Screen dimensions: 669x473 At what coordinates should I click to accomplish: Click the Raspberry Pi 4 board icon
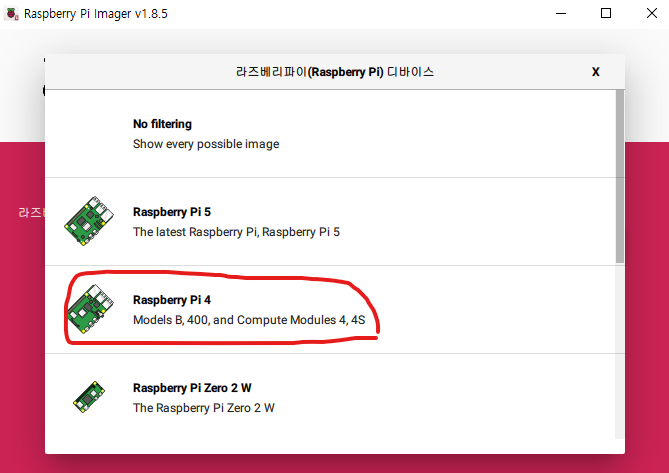(x=90, y=309)
